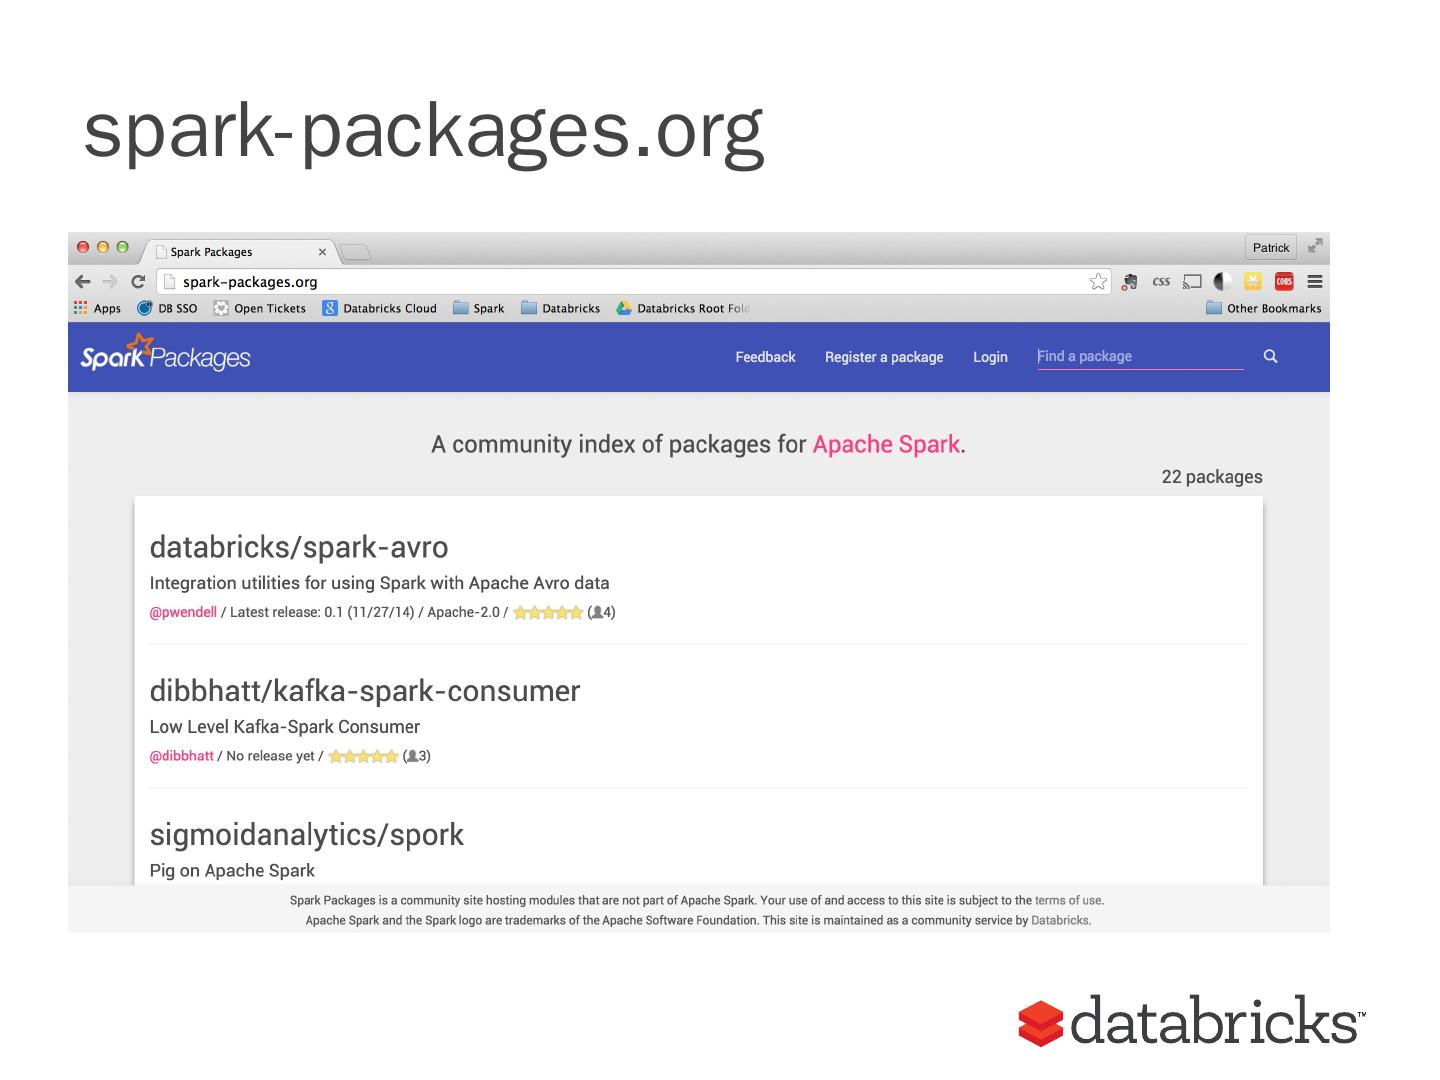1440x1080 pixels.
Task: Bookmark this page with the star icon
Action: [1098, 282]
